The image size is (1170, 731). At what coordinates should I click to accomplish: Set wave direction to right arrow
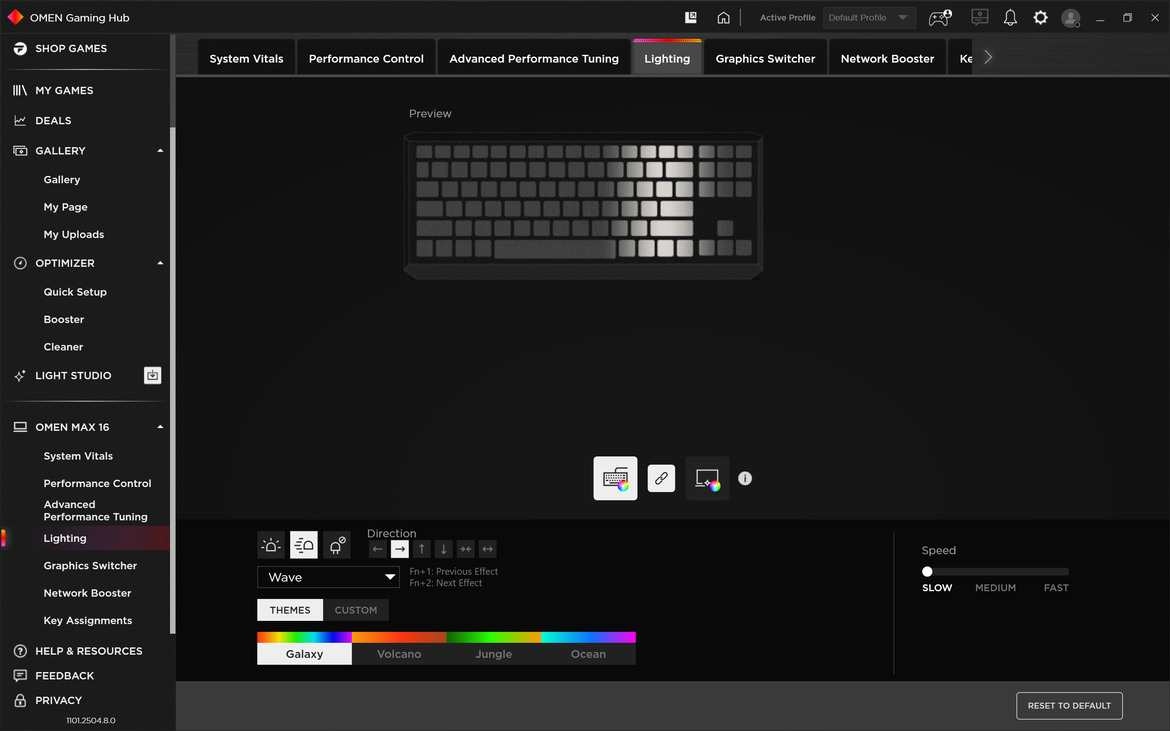[x=400, y=549]
